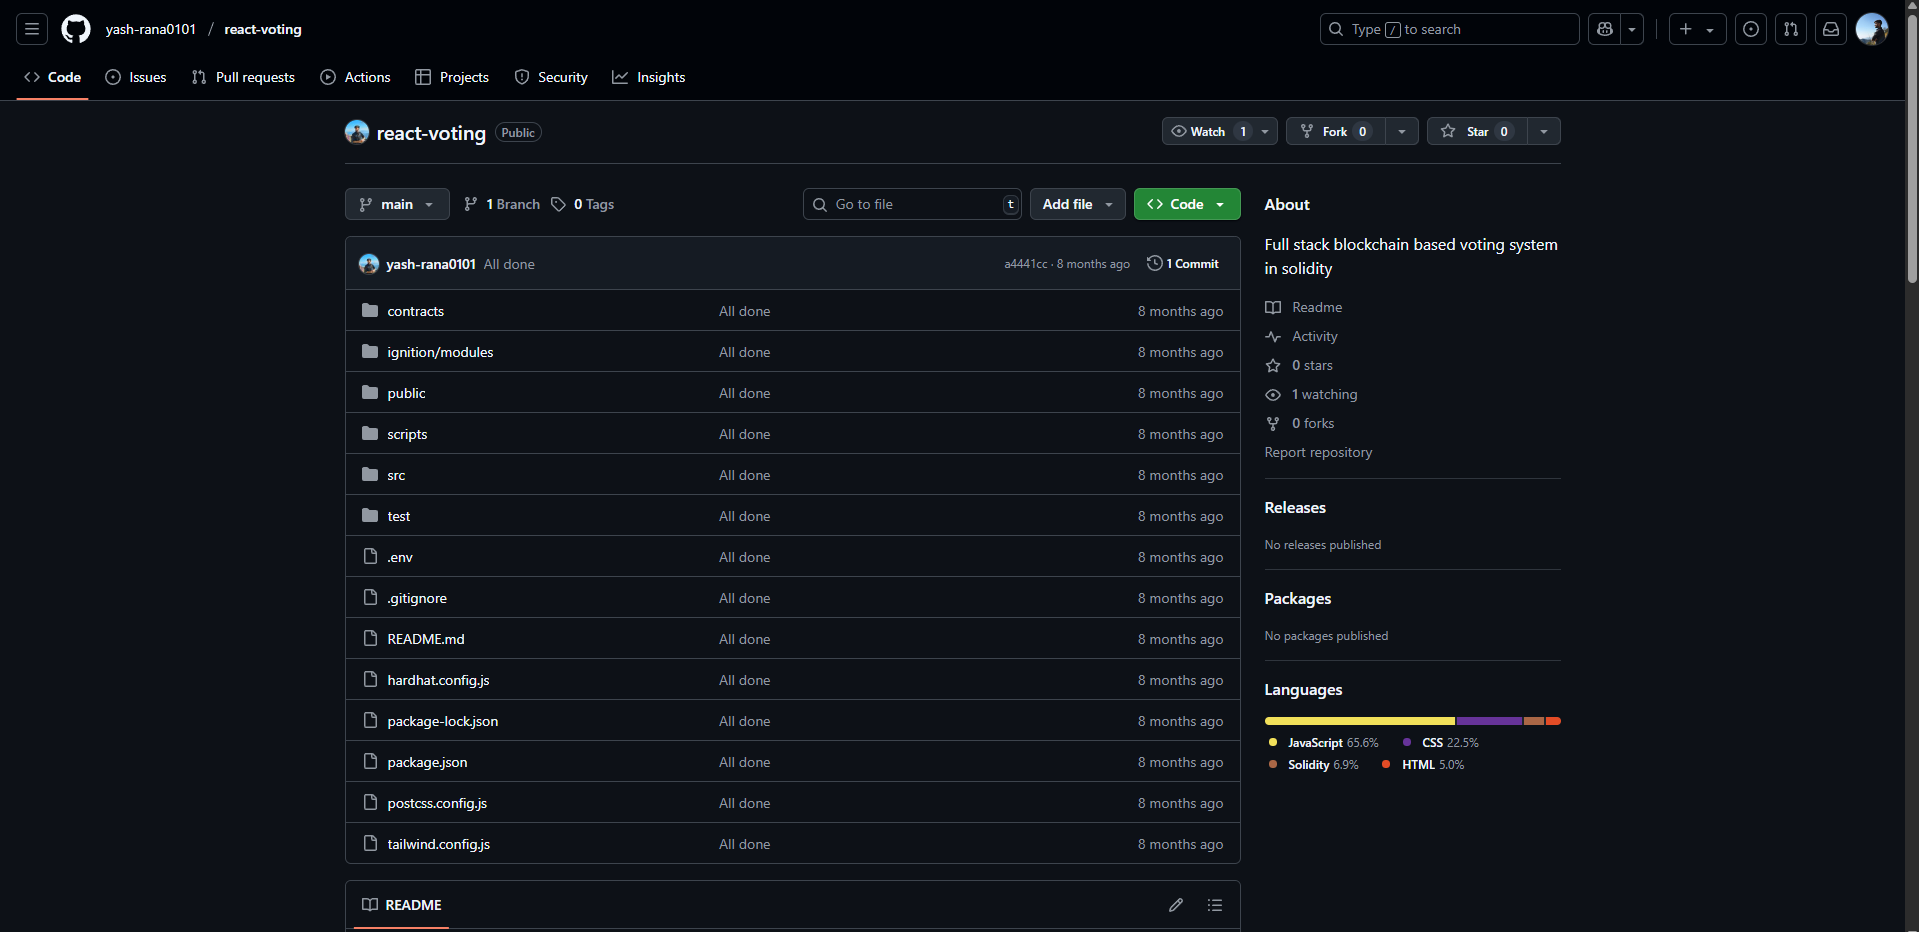Open the postcss.config.js file
1919x932 pixels.
(x=437, y=803)
